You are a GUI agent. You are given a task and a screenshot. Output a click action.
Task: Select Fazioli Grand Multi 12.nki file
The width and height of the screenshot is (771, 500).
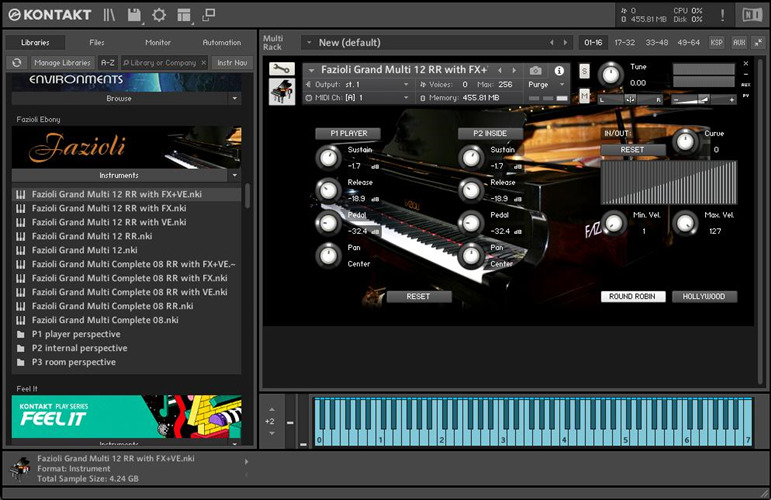[84, 250]
